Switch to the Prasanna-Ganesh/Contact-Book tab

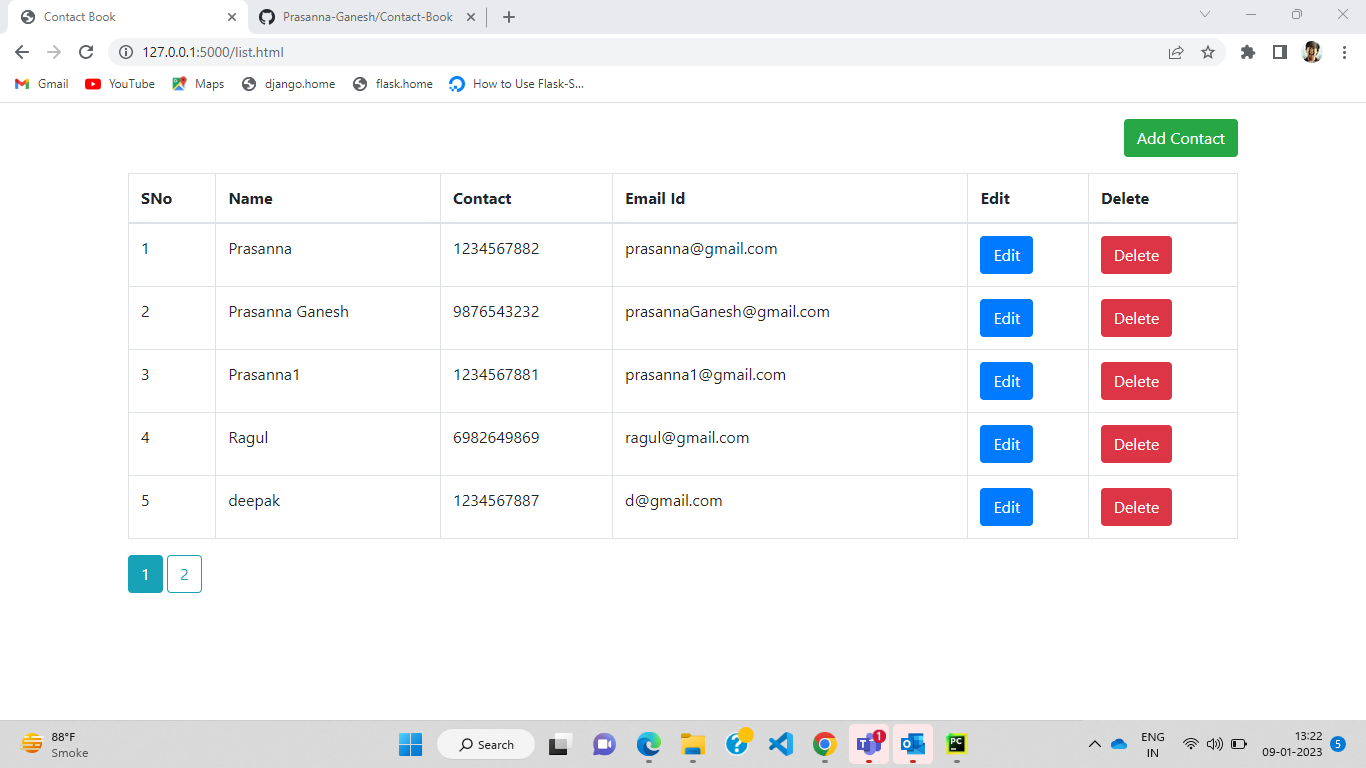tap(367, 17)
